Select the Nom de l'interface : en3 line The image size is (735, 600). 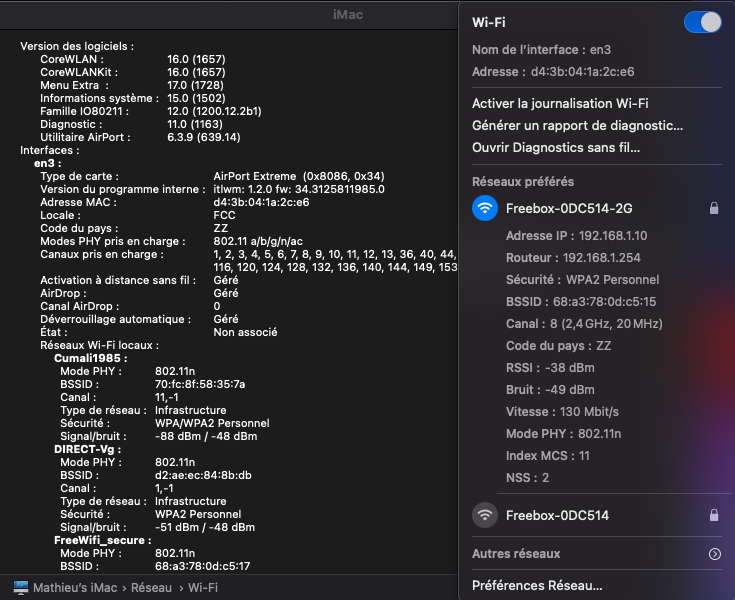541,50
